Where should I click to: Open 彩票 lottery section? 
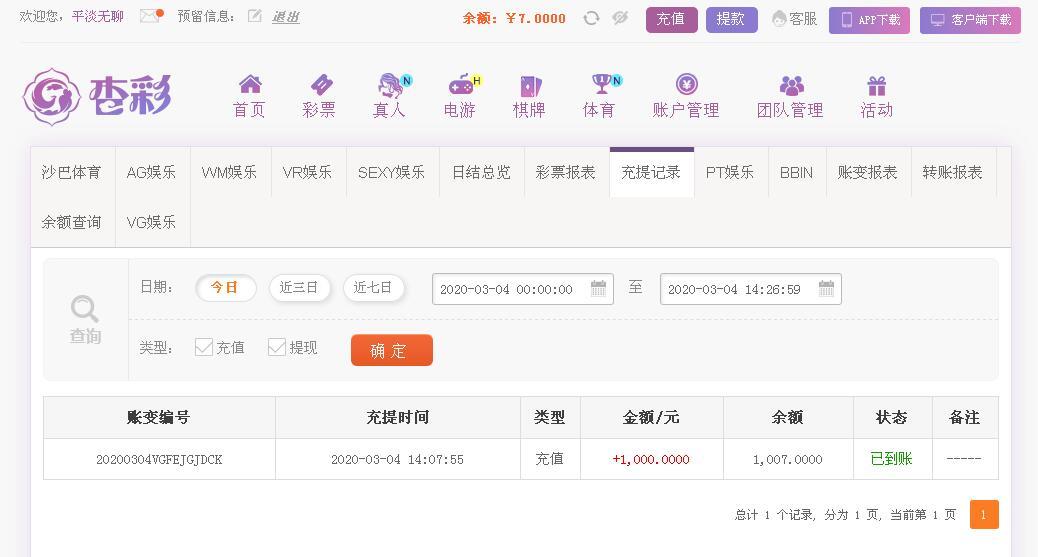pyautogui.click(x=319, y=96)
